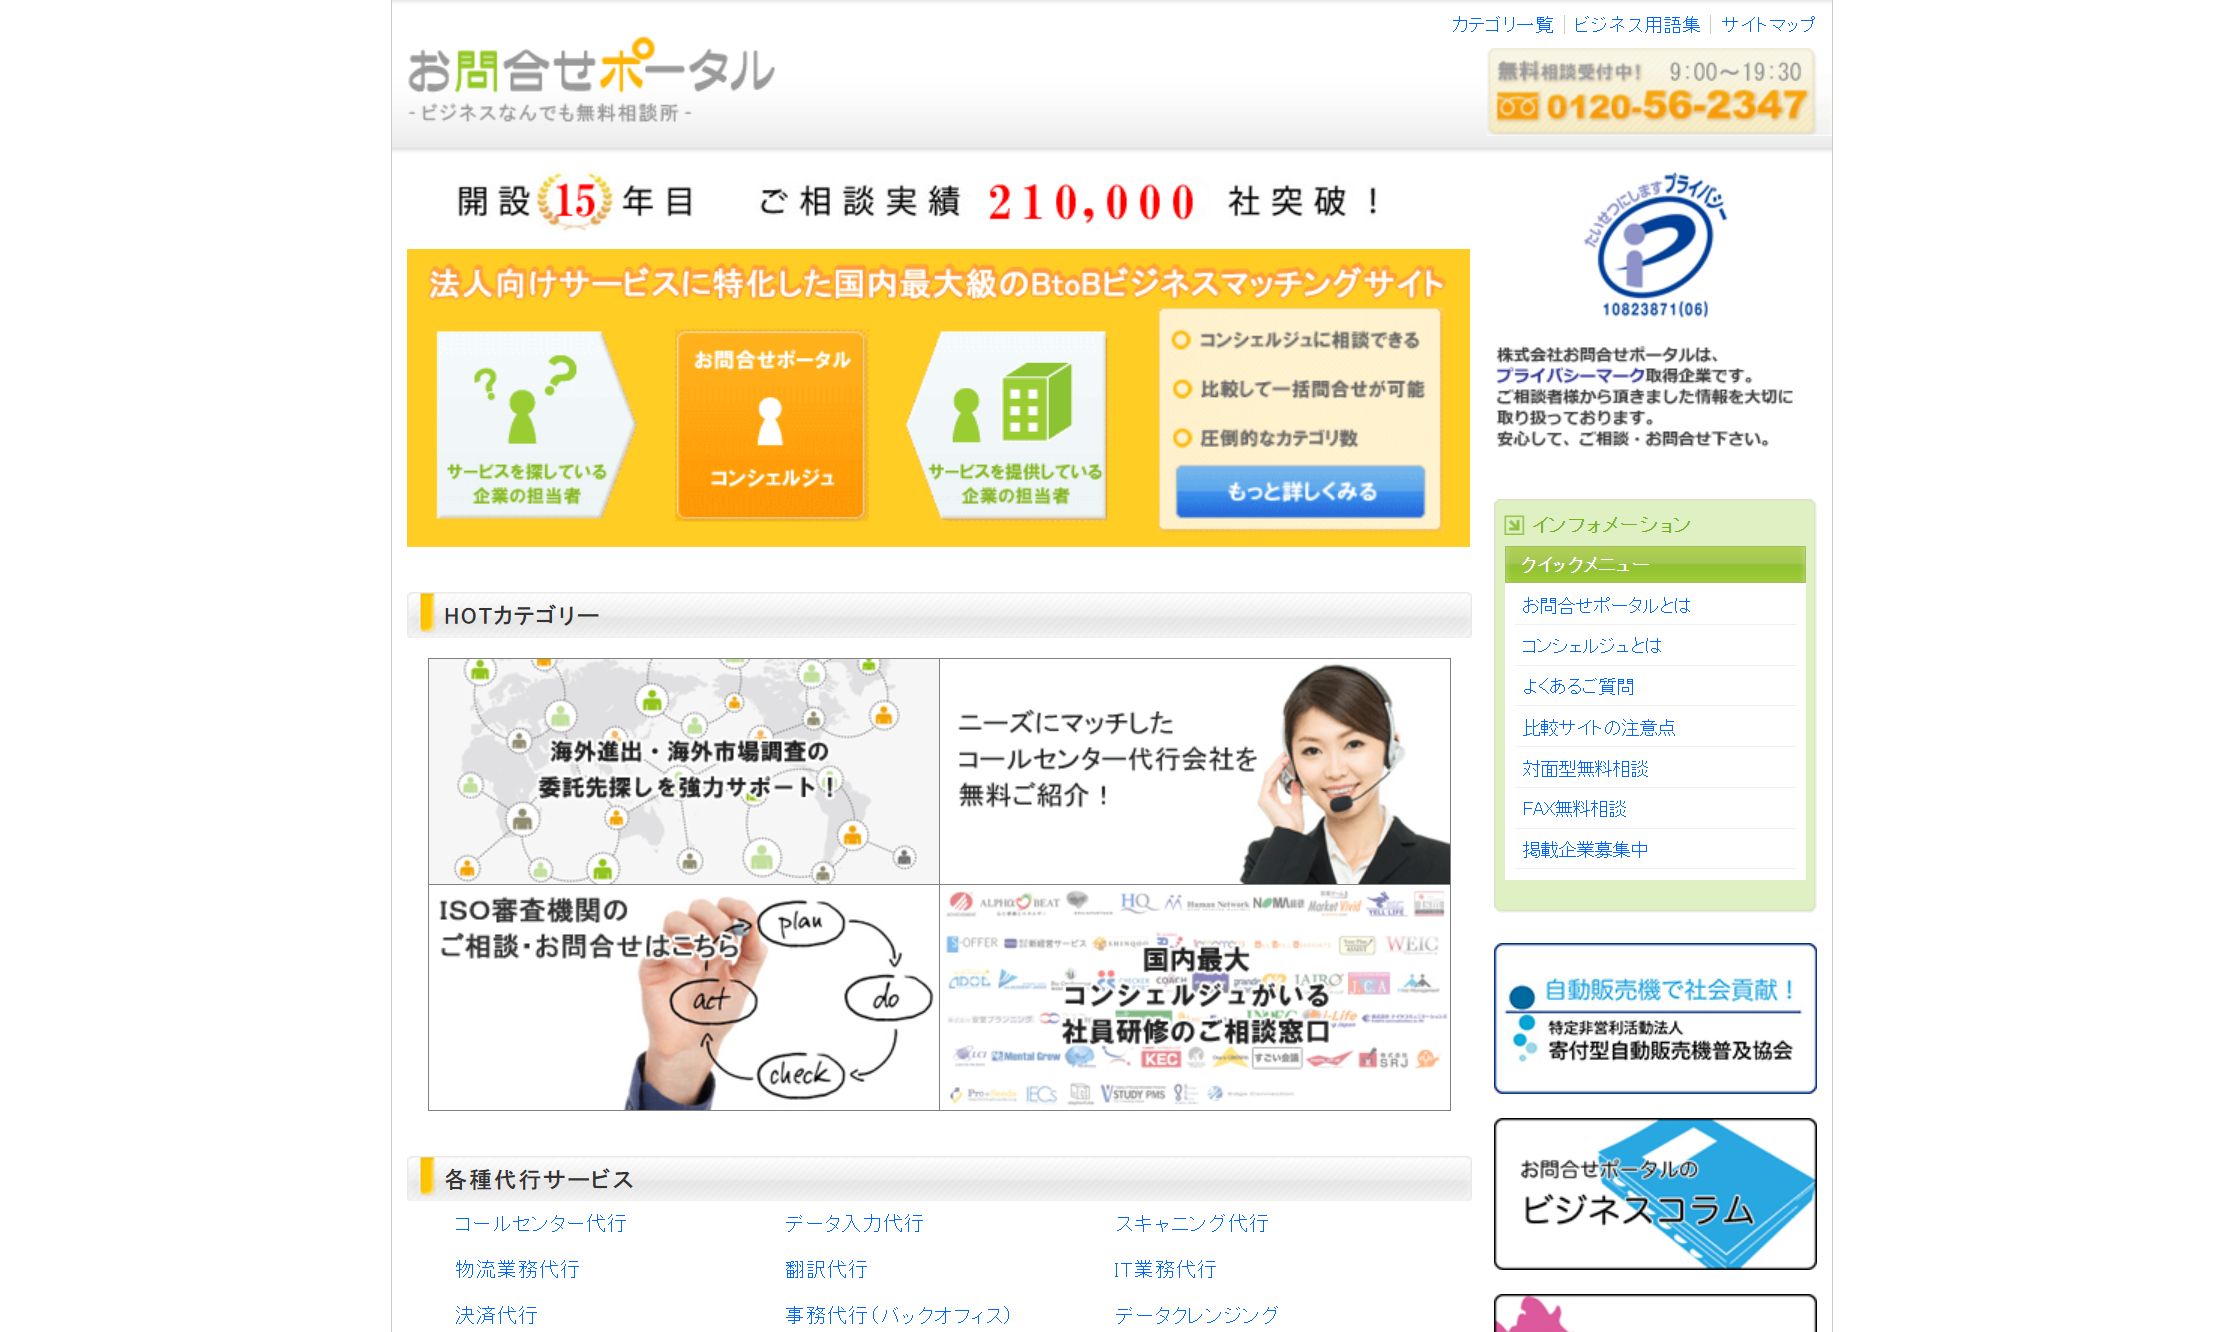This screenshot has height=1332, width=2224.
Task: Open the データクレンジング service link
Action: 1196,1315
